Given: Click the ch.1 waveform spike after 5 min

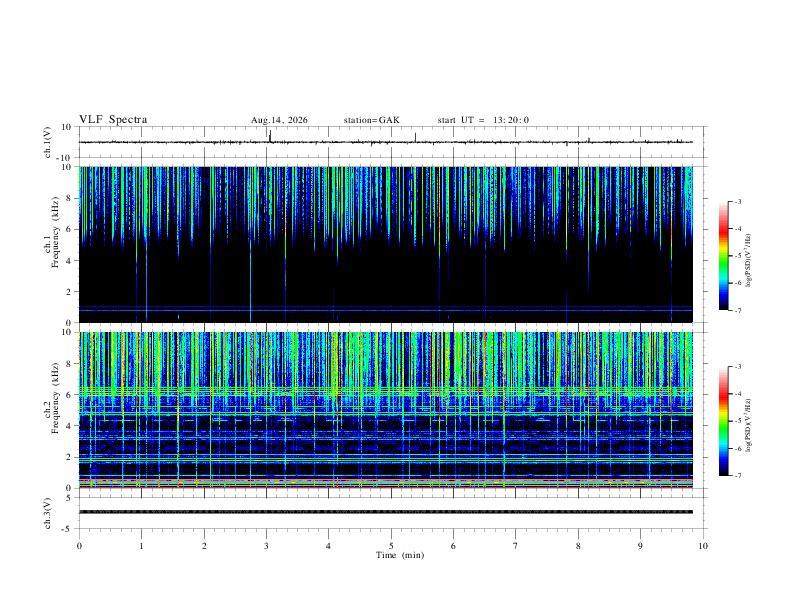Looking at the screenshot, I should 415,137.
